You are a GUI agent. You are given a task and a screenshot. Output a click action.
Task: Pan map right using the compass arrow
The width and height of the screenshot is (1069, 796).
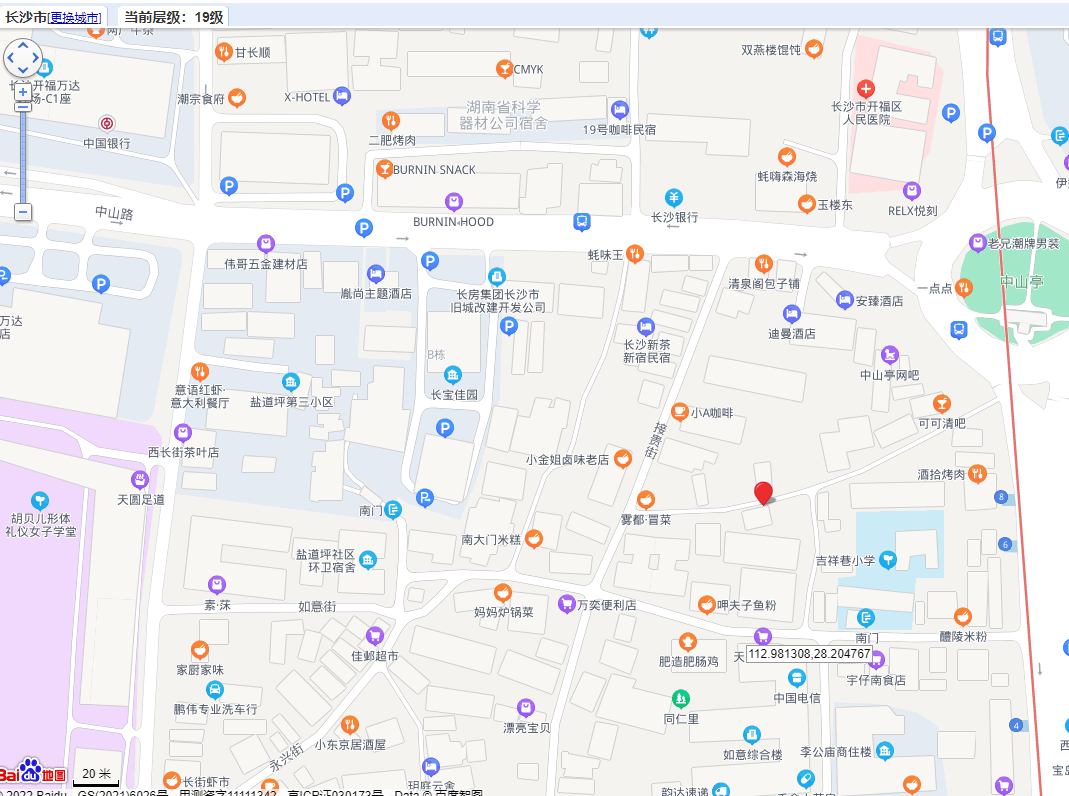(38, 60)
